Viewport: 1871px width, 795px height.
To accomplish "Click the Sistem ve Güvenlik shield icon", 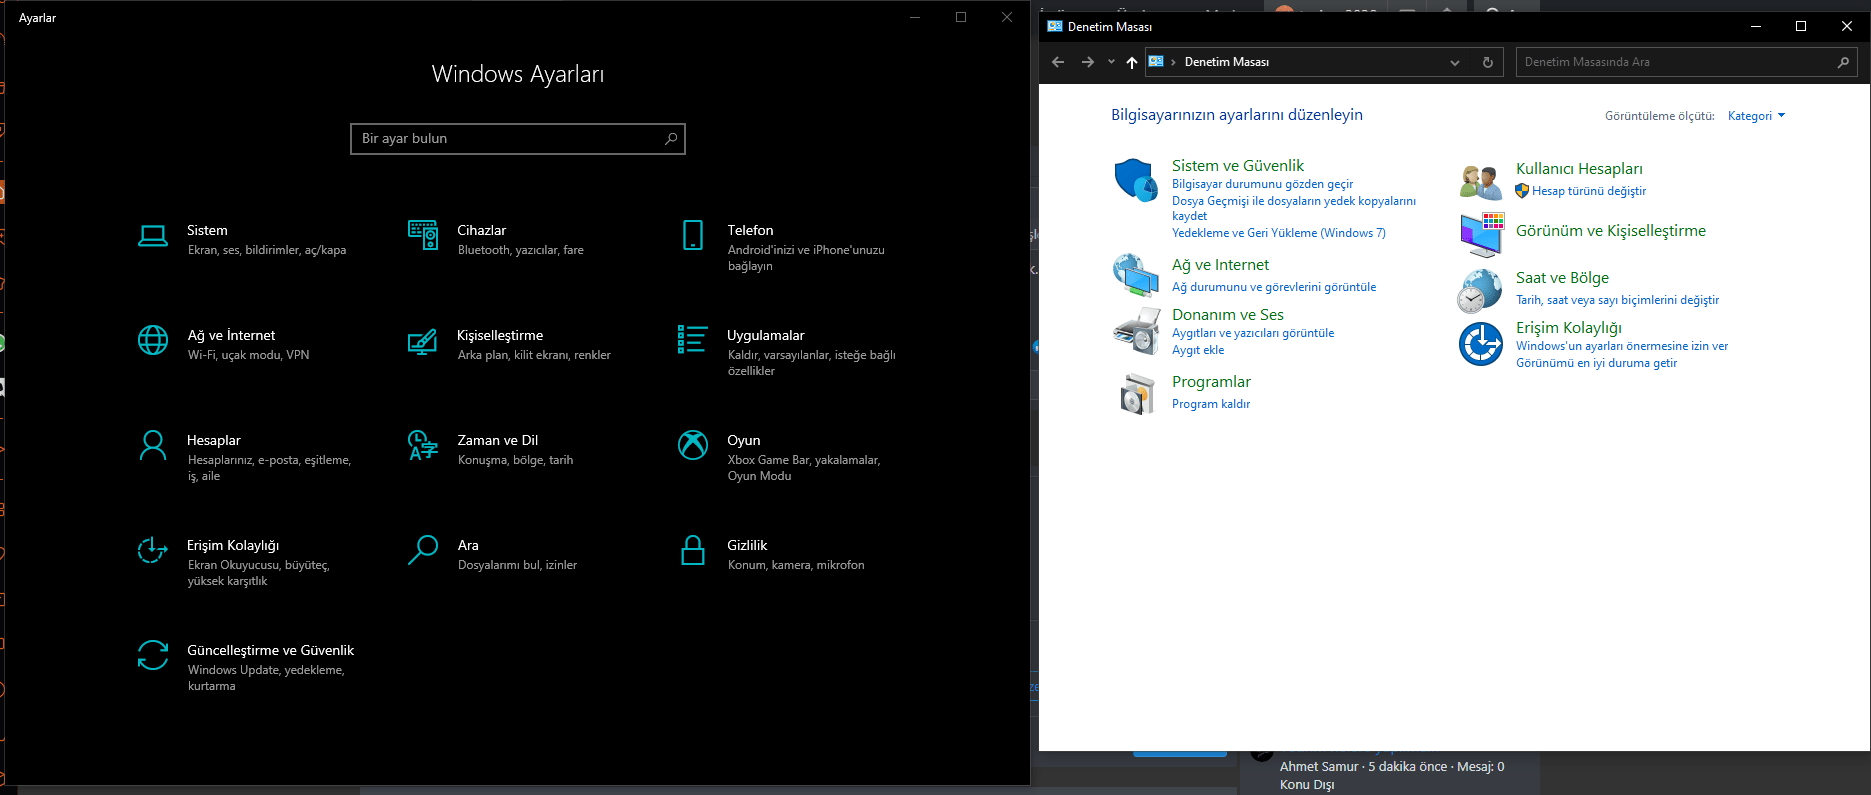I will coord(1136,180).
